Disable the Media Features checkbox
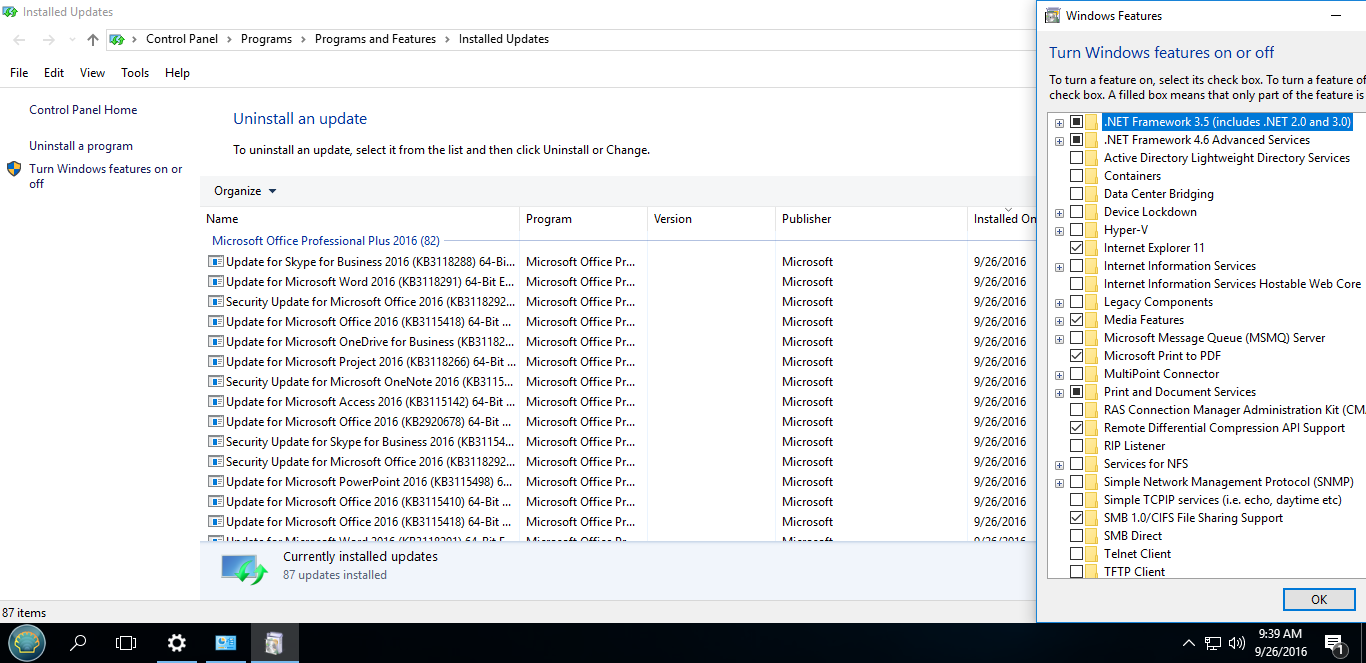The image size is (1366, 663). coord(1076,320)
